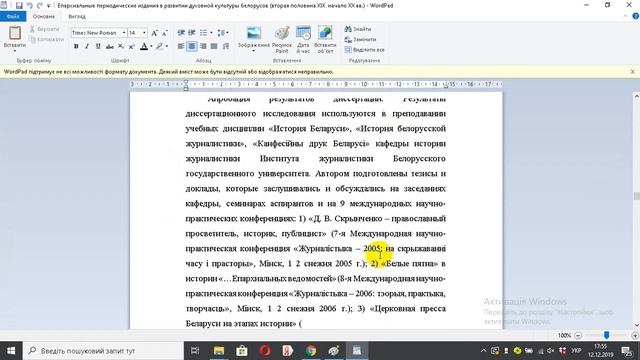The image size is (640, 360).
Task: Click the WordPad Help question mark icon
Action: coord(636,16)
